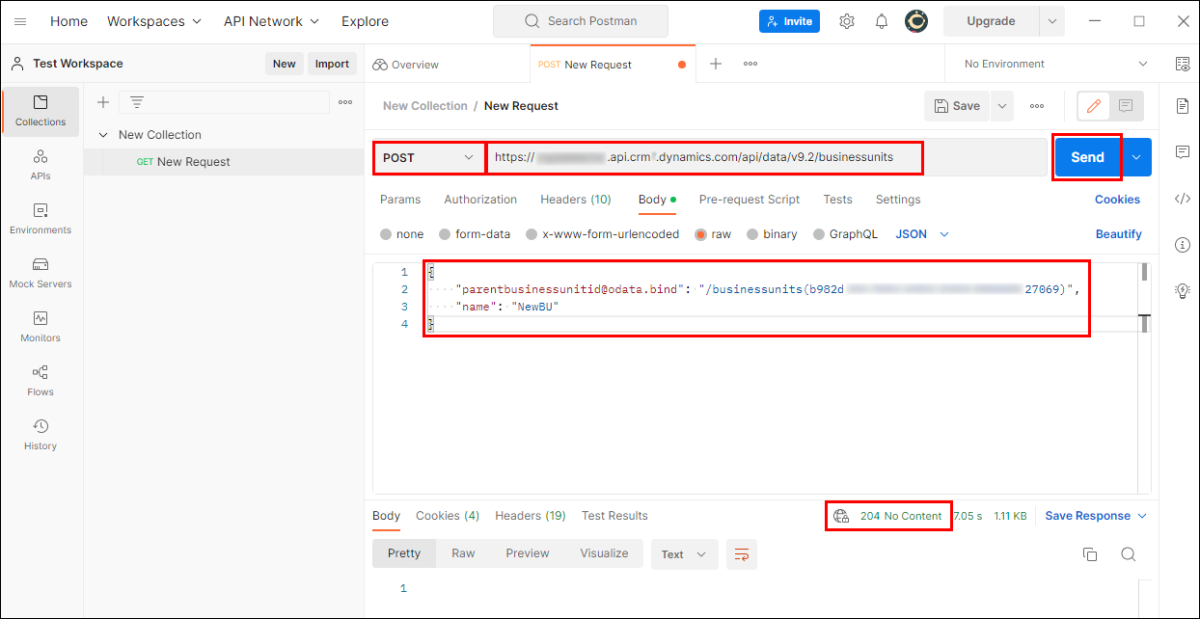Screen dimensions: 1200x619
Task: Open Mock Servers in the sidebar
Action: (41, 273)
